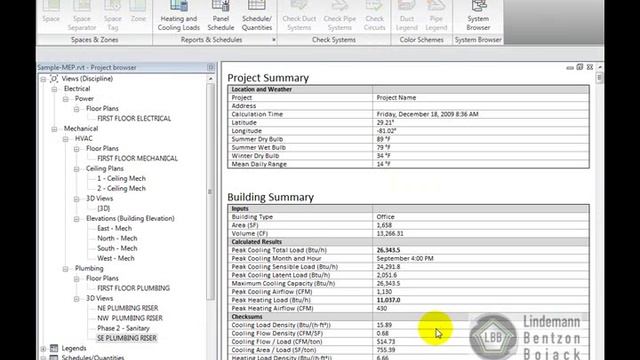The width and height of the screenshot is (640, 360).
Task: Select South - Mech elevation
Action: tap(117, 248)
